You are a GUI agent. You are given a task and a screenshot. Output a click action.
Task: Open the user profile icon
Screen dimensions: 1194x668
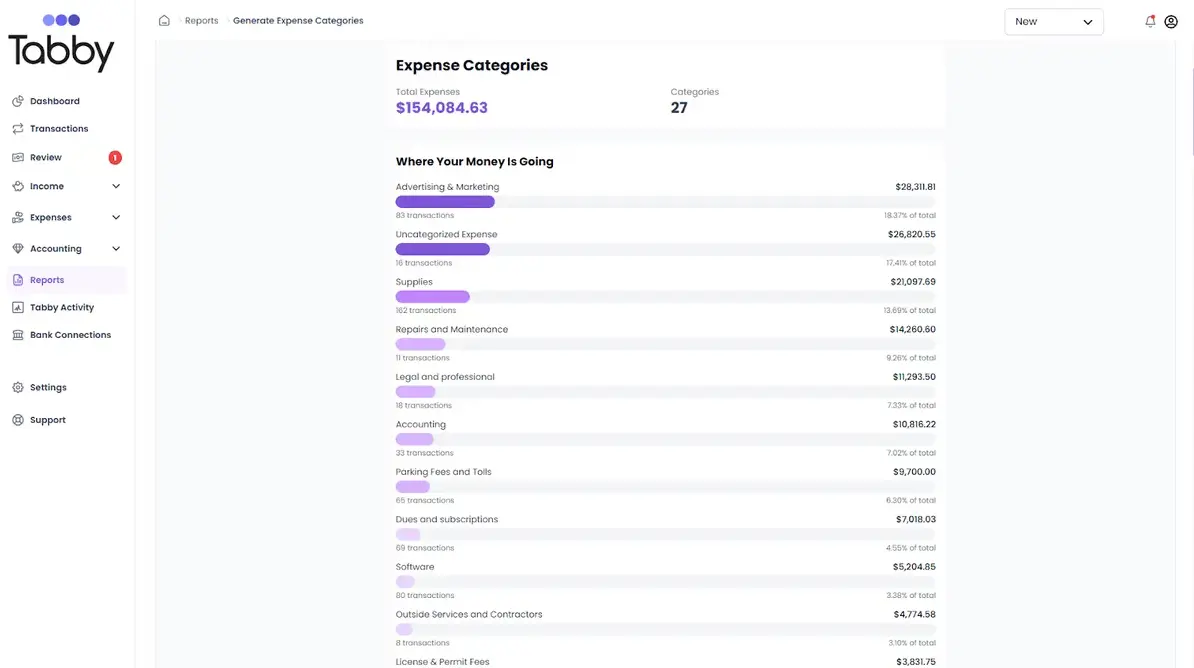click(x=1171, y=21)
